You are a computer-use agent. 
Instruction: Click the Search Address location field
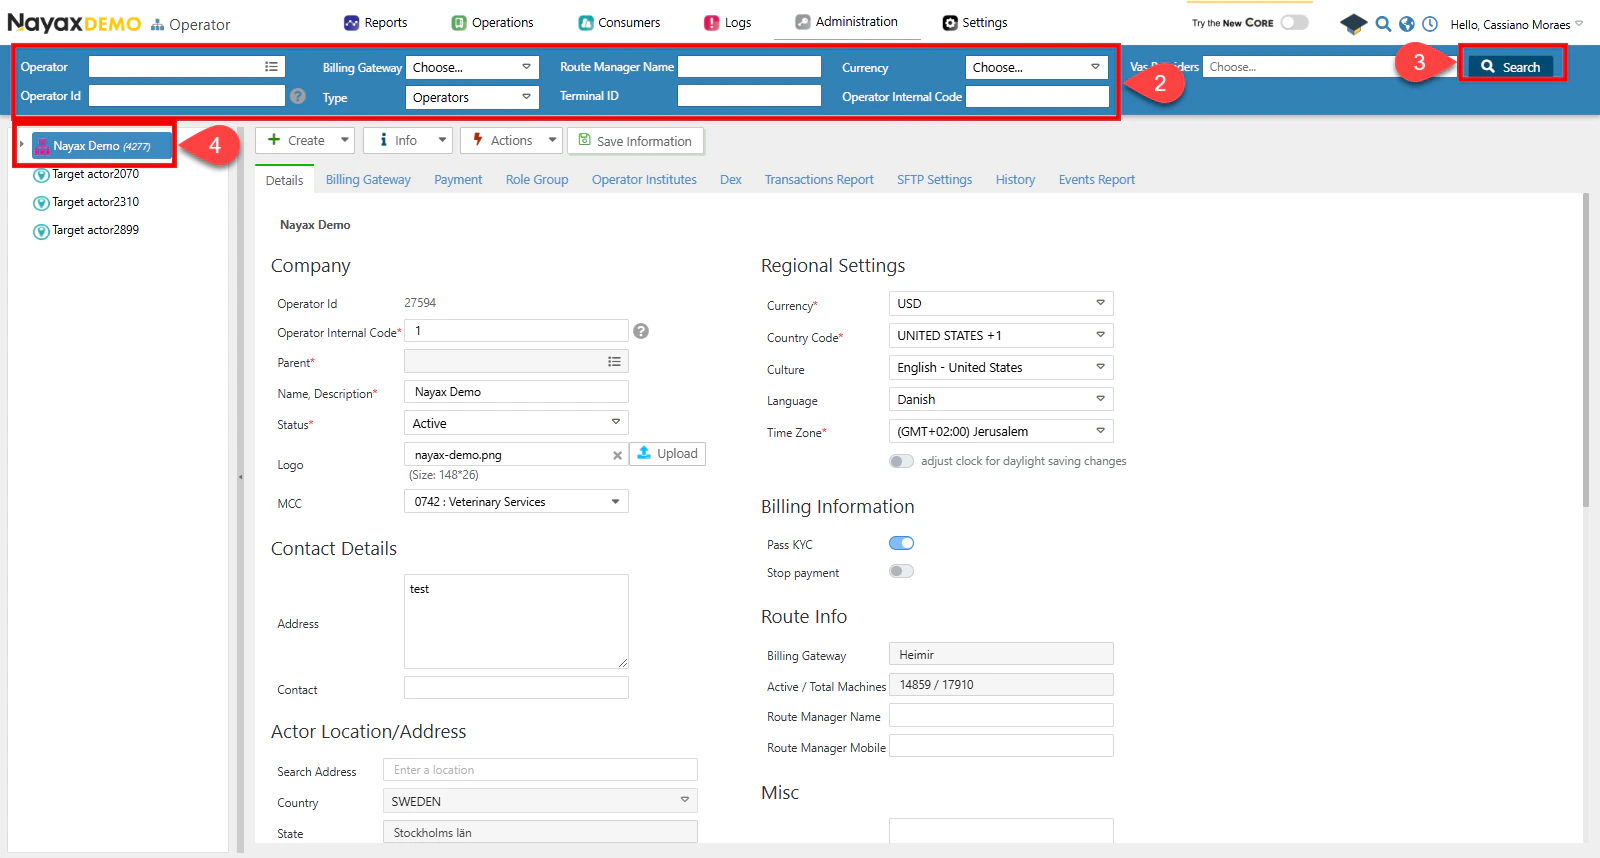pyautogui.click(x=540, y=770)
